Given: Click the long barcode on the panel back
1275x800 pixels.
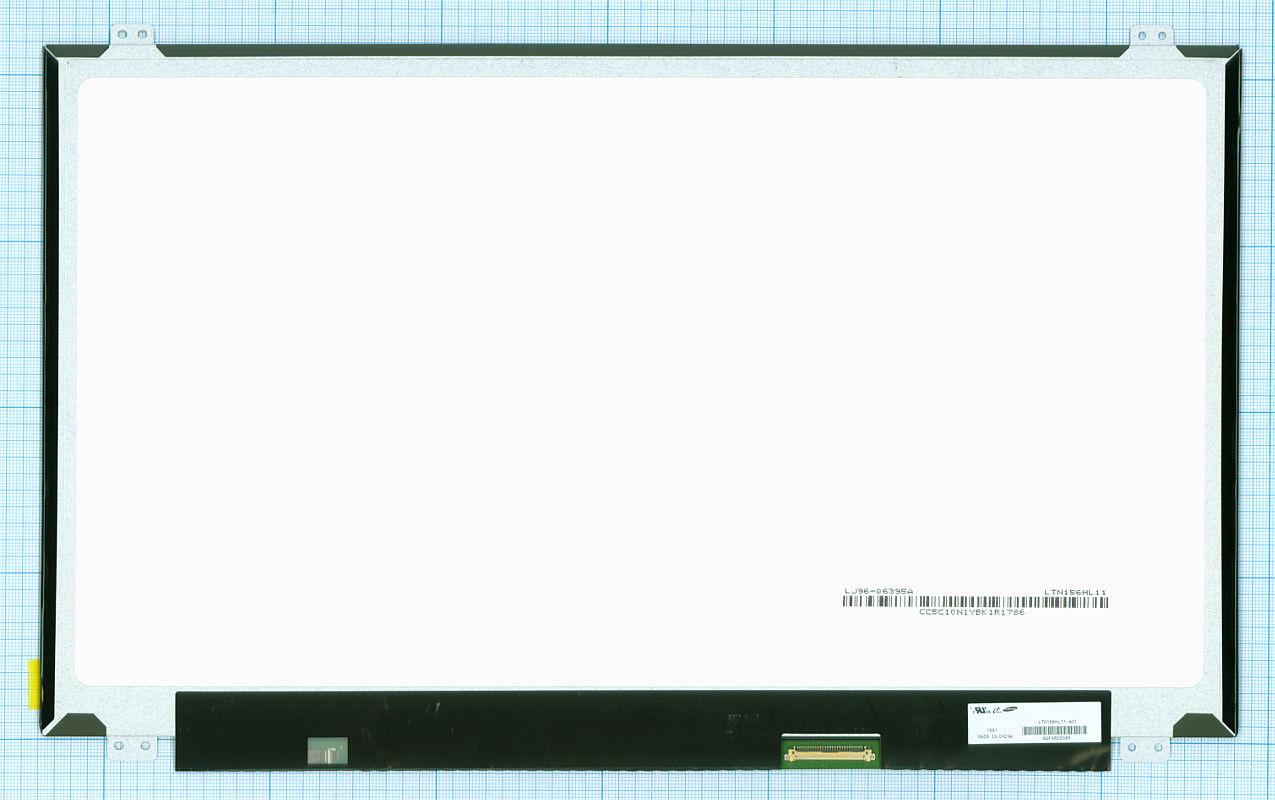Looking at the screenshot, I should pos(975,602).
